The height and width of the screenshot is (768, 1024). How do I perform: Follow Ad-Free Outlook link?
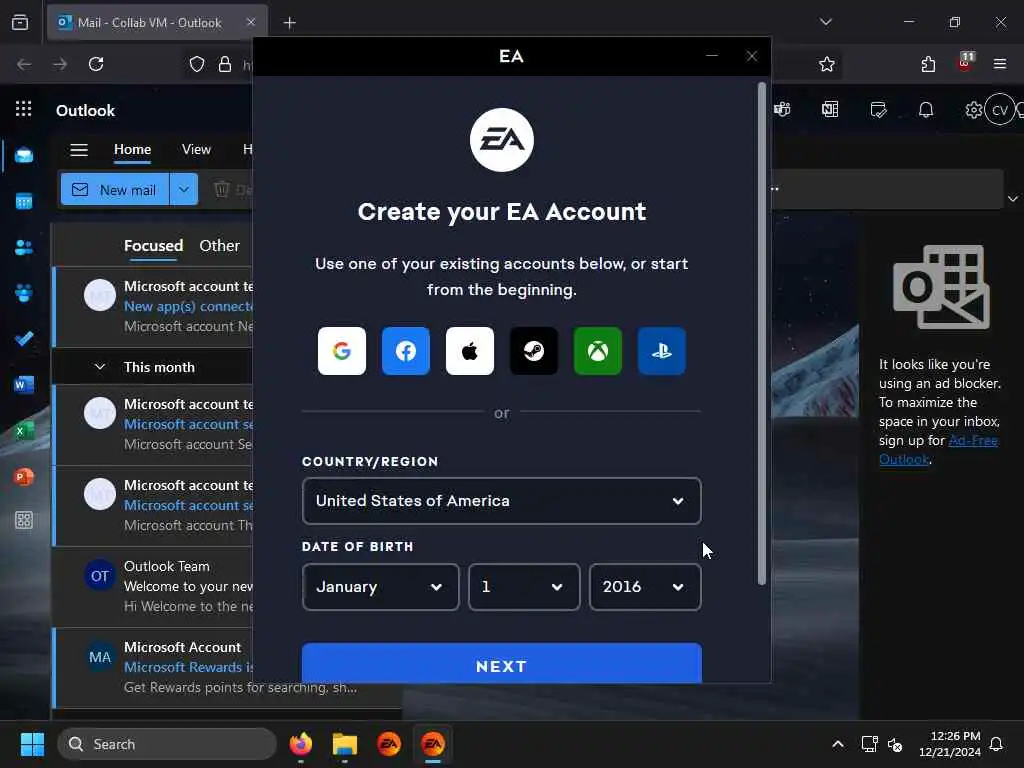[x=938, y=450]
